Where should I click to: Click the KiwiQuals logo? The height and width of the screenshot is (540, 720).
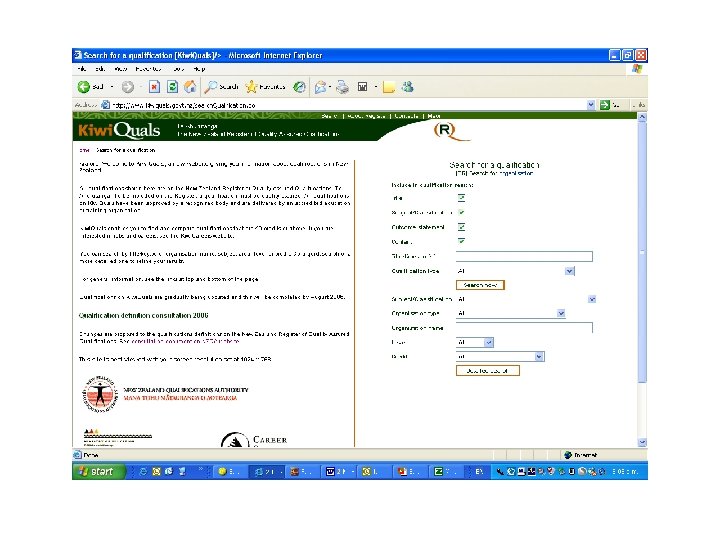[x=119, y=130]
